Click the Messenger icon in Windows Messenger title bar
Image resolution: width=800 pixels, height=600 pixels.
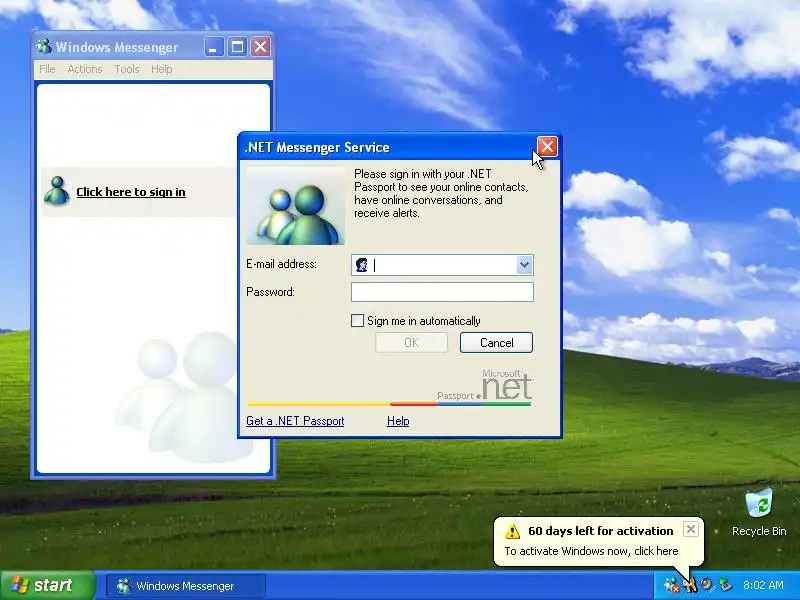(44, 46)
